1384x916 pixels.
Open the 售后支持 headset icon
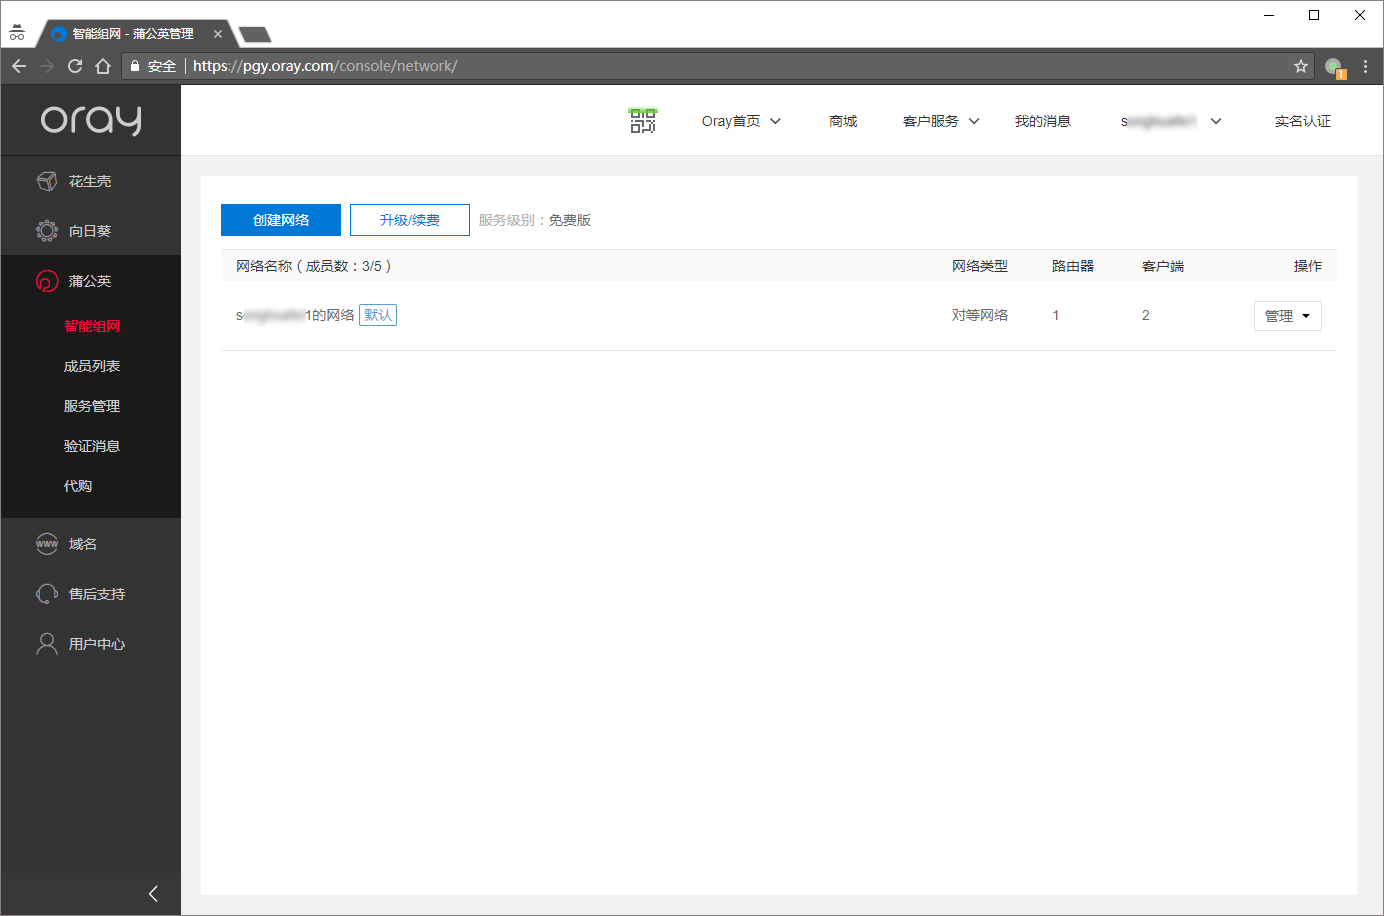pos(47,594)
